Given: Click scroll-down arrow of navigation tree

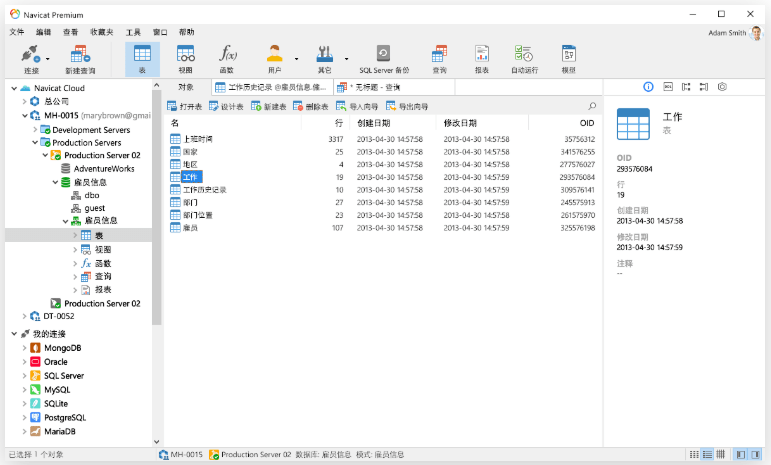Looking at the screenshot, I should tap(156, 441).
